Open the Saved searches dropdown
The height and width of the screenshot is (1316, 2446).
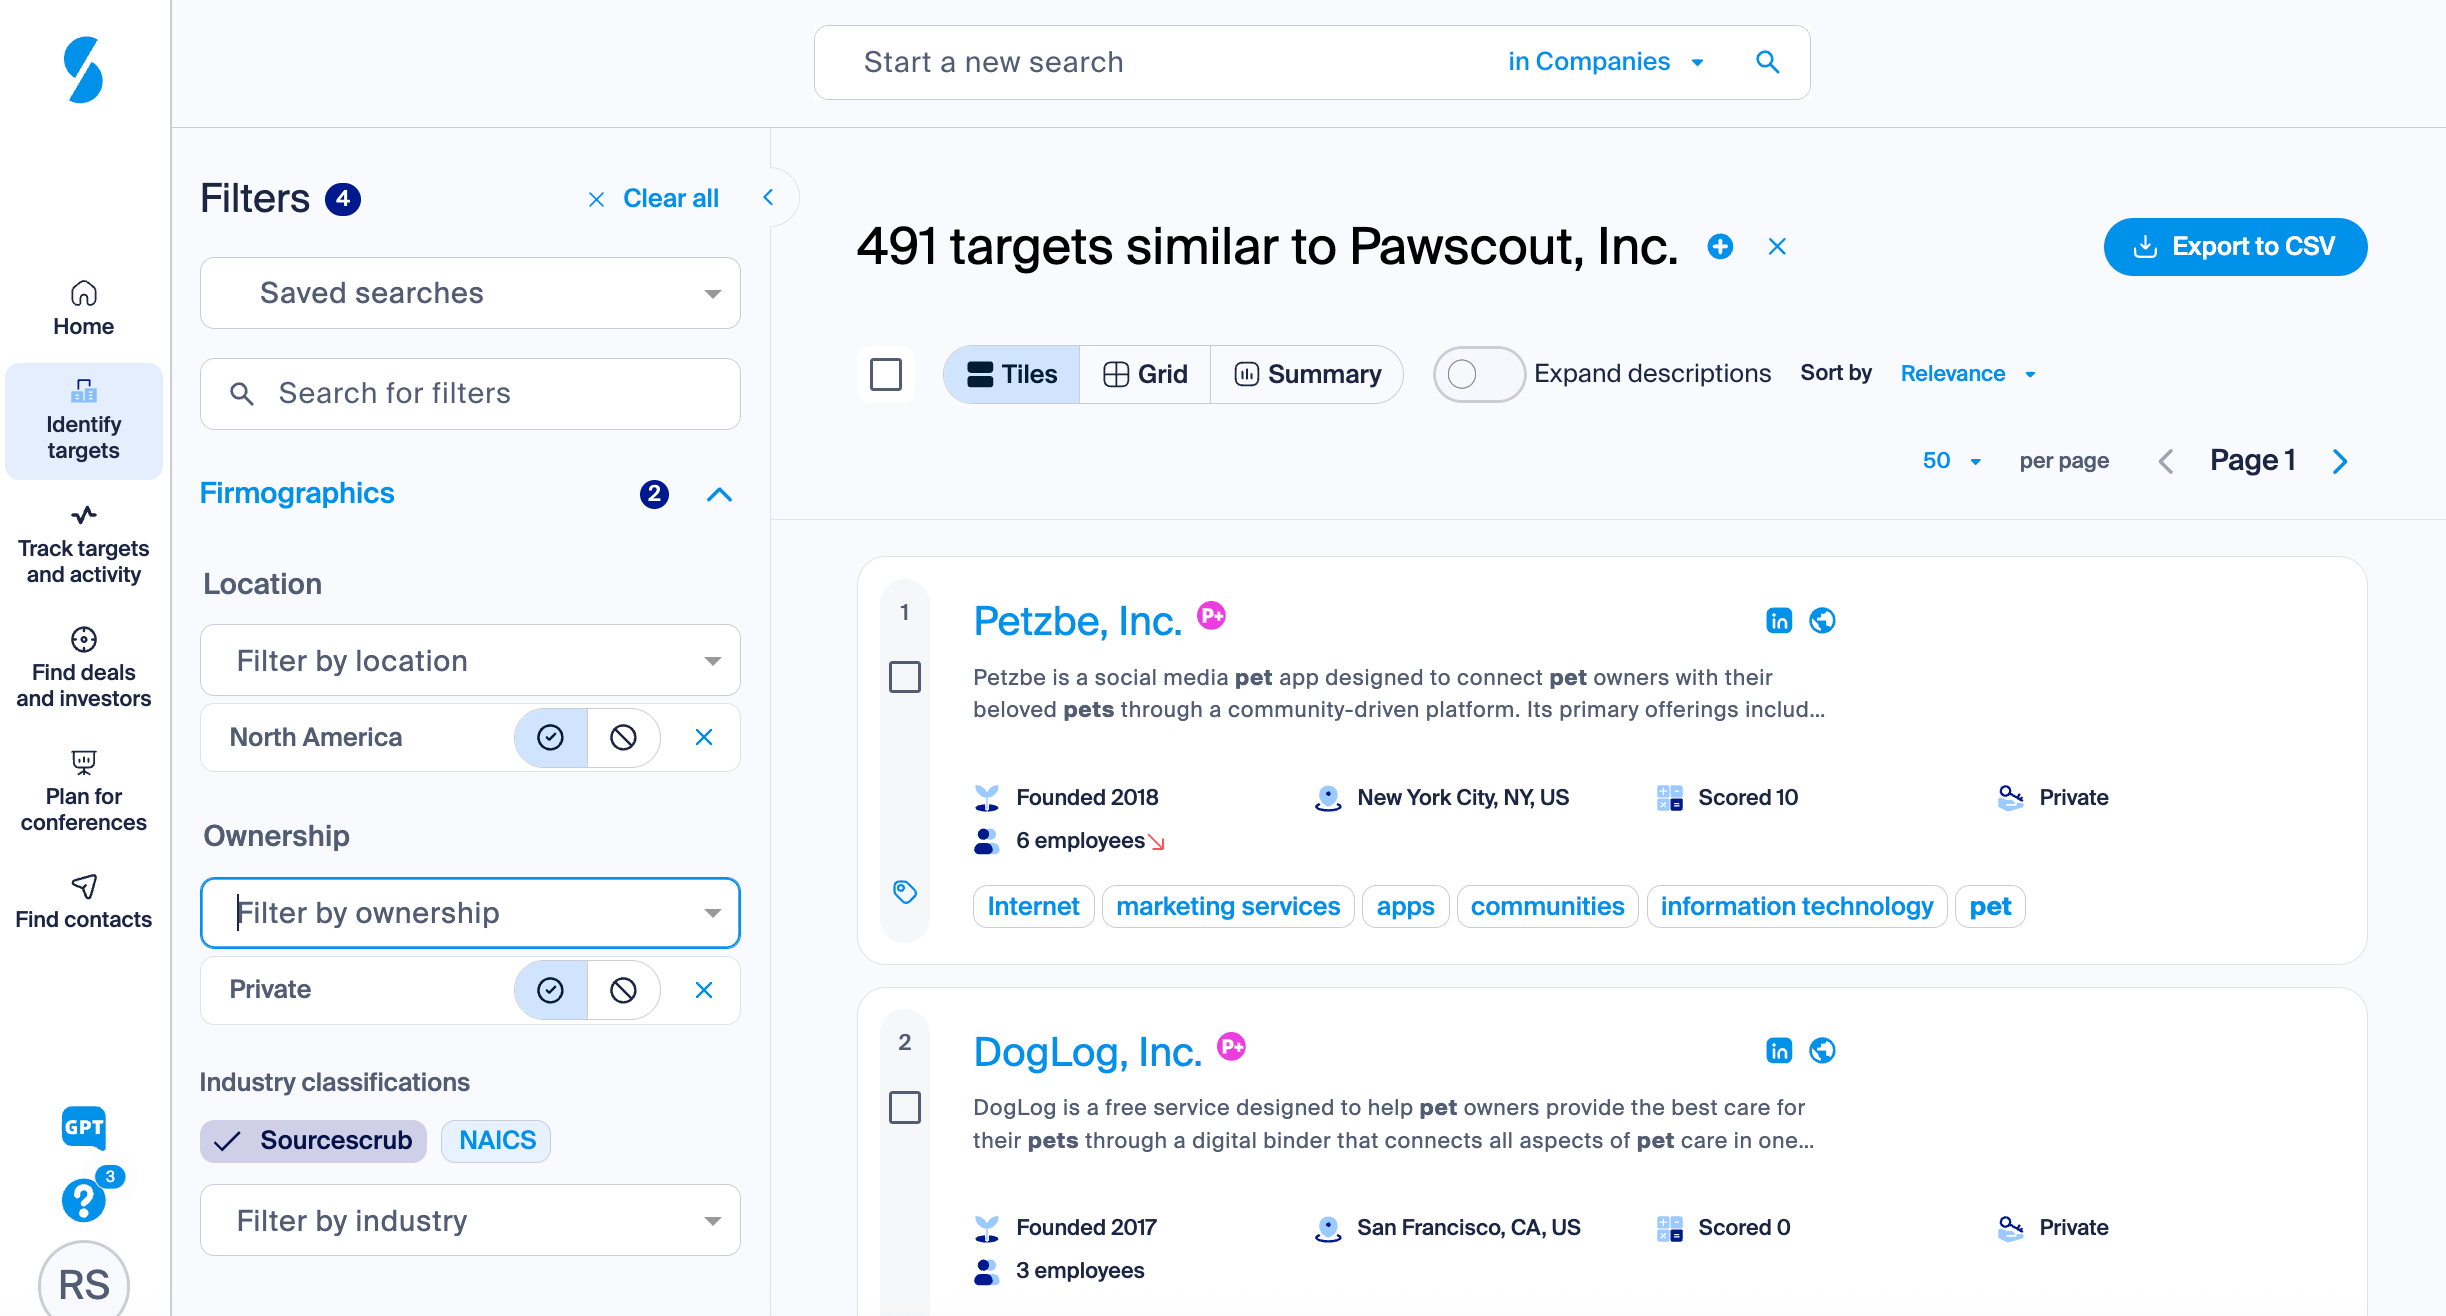[x=470, y=293]
